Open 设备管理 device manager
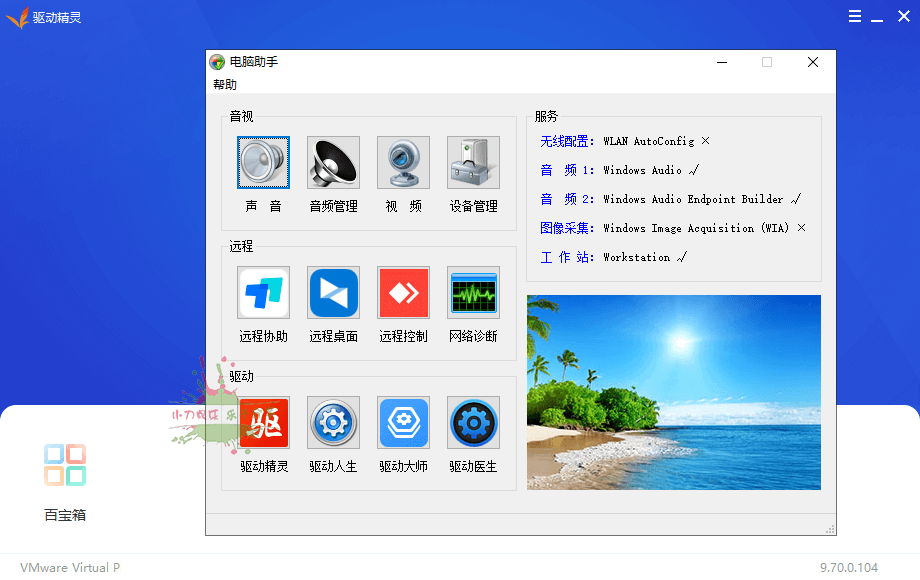This screenshot has width=920, height=580. click(x=473, y=163)
